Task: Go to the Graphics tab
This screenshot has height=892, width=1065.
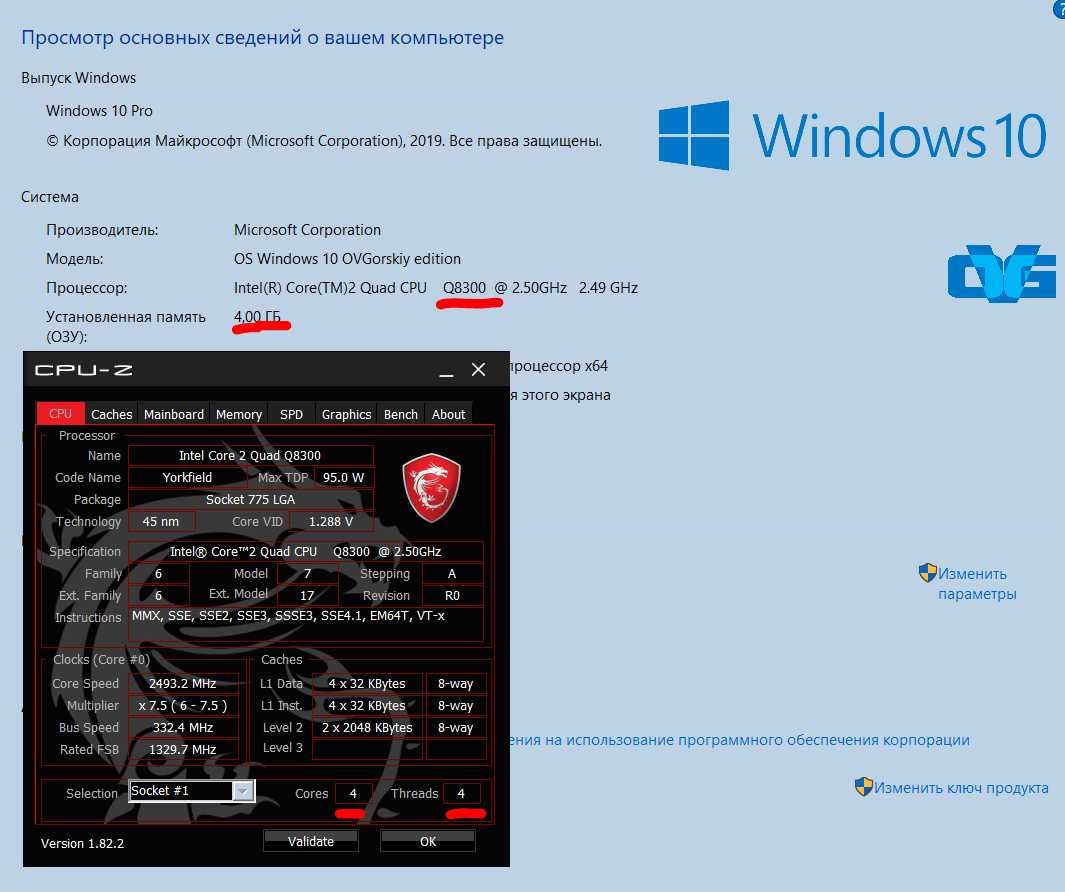Action: 346,414
